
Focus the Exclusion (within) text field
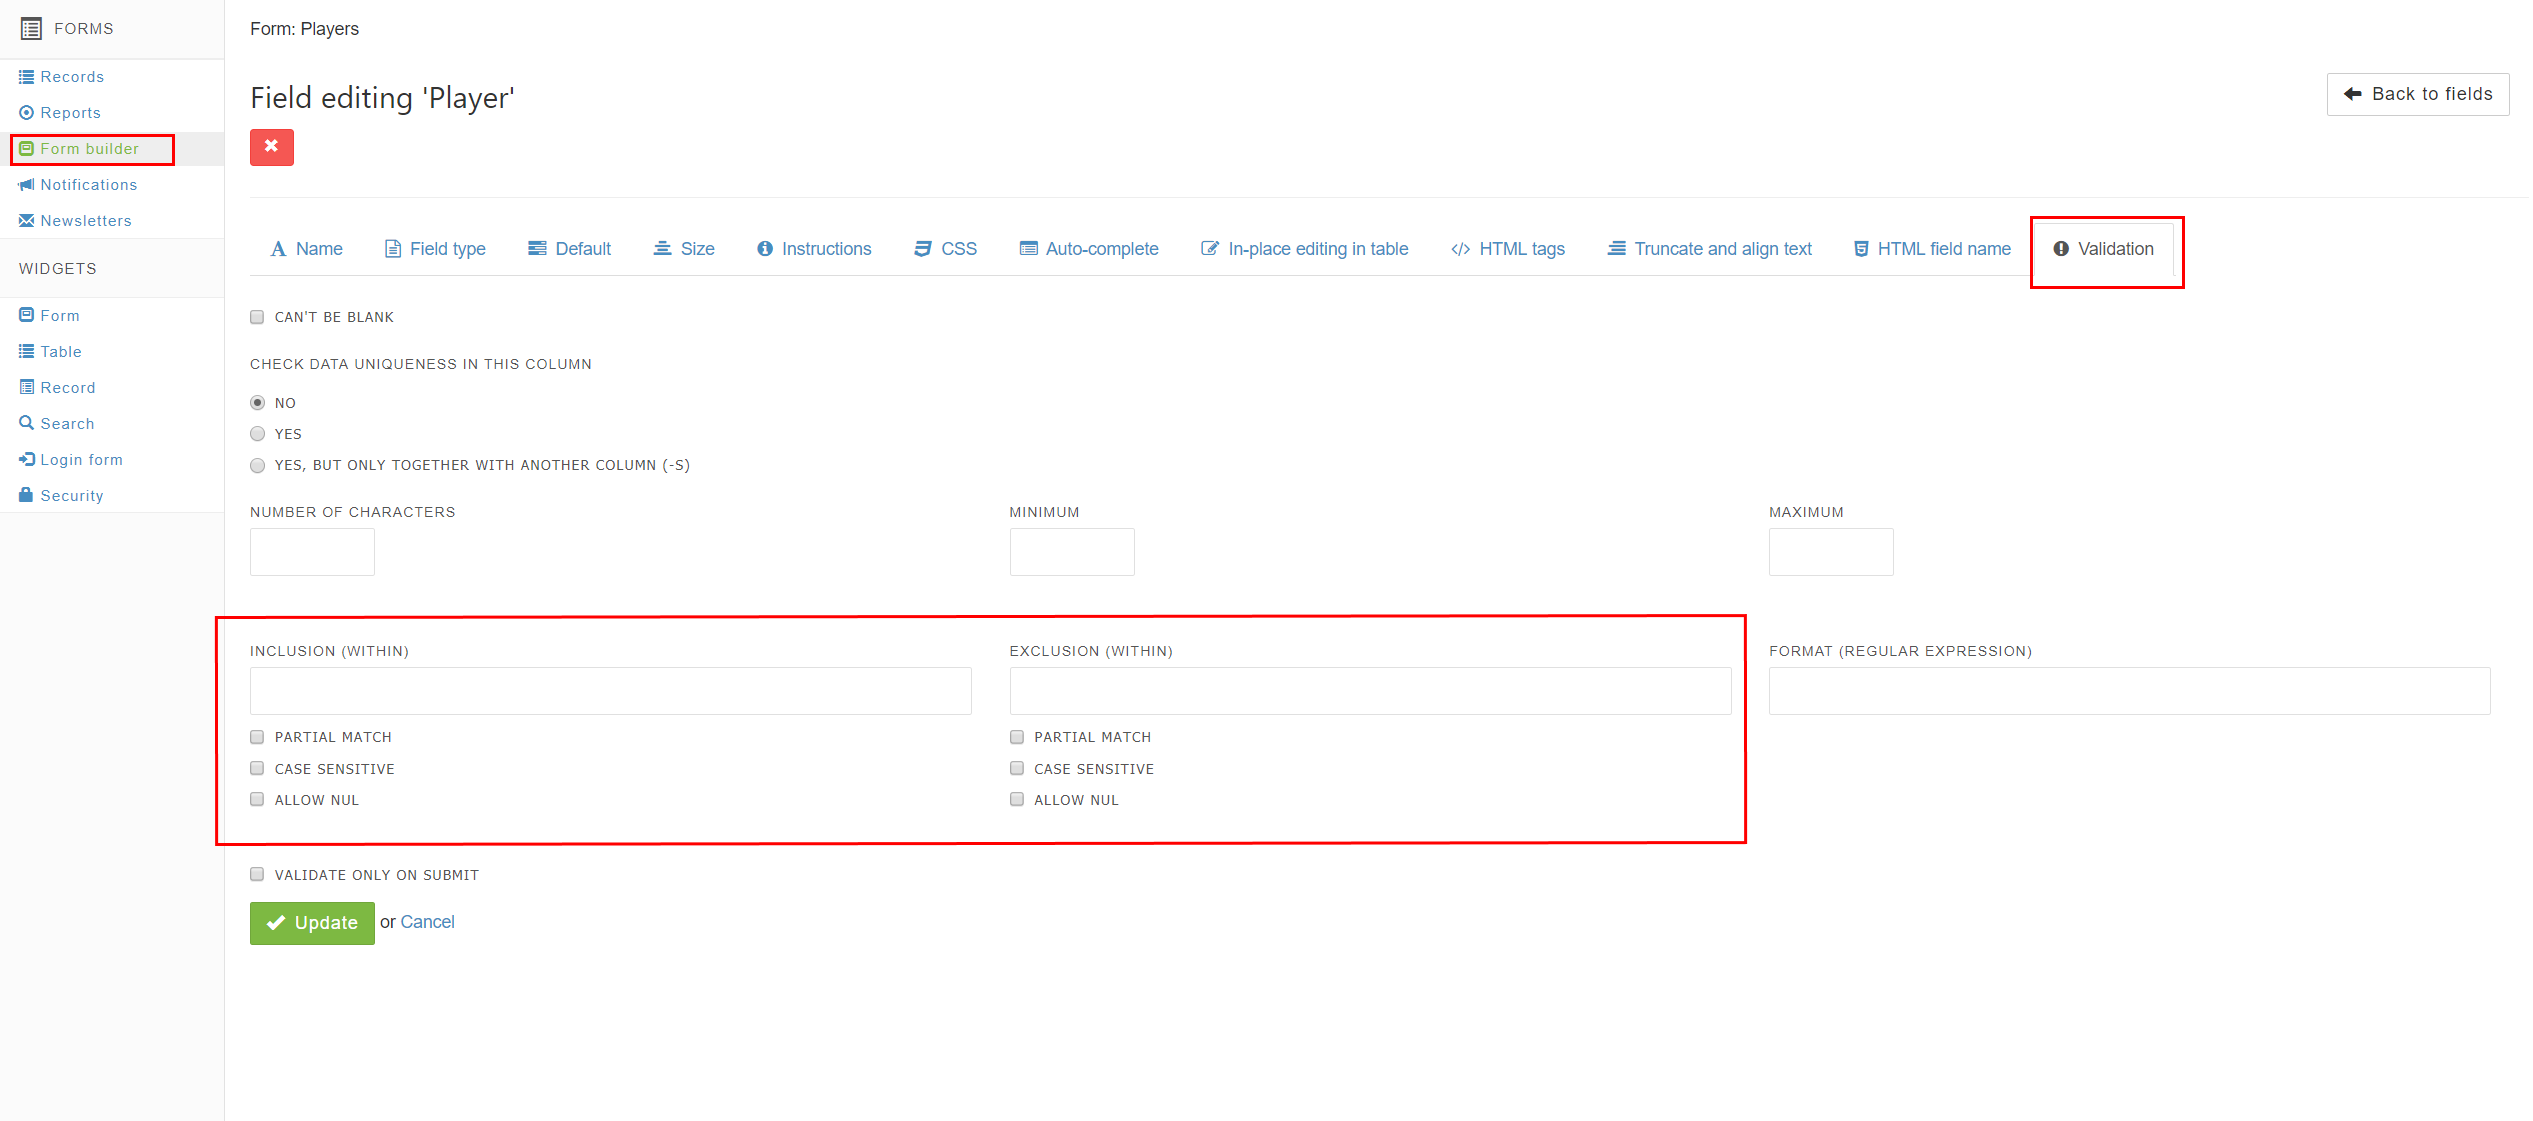click(x=1370, y=691)
